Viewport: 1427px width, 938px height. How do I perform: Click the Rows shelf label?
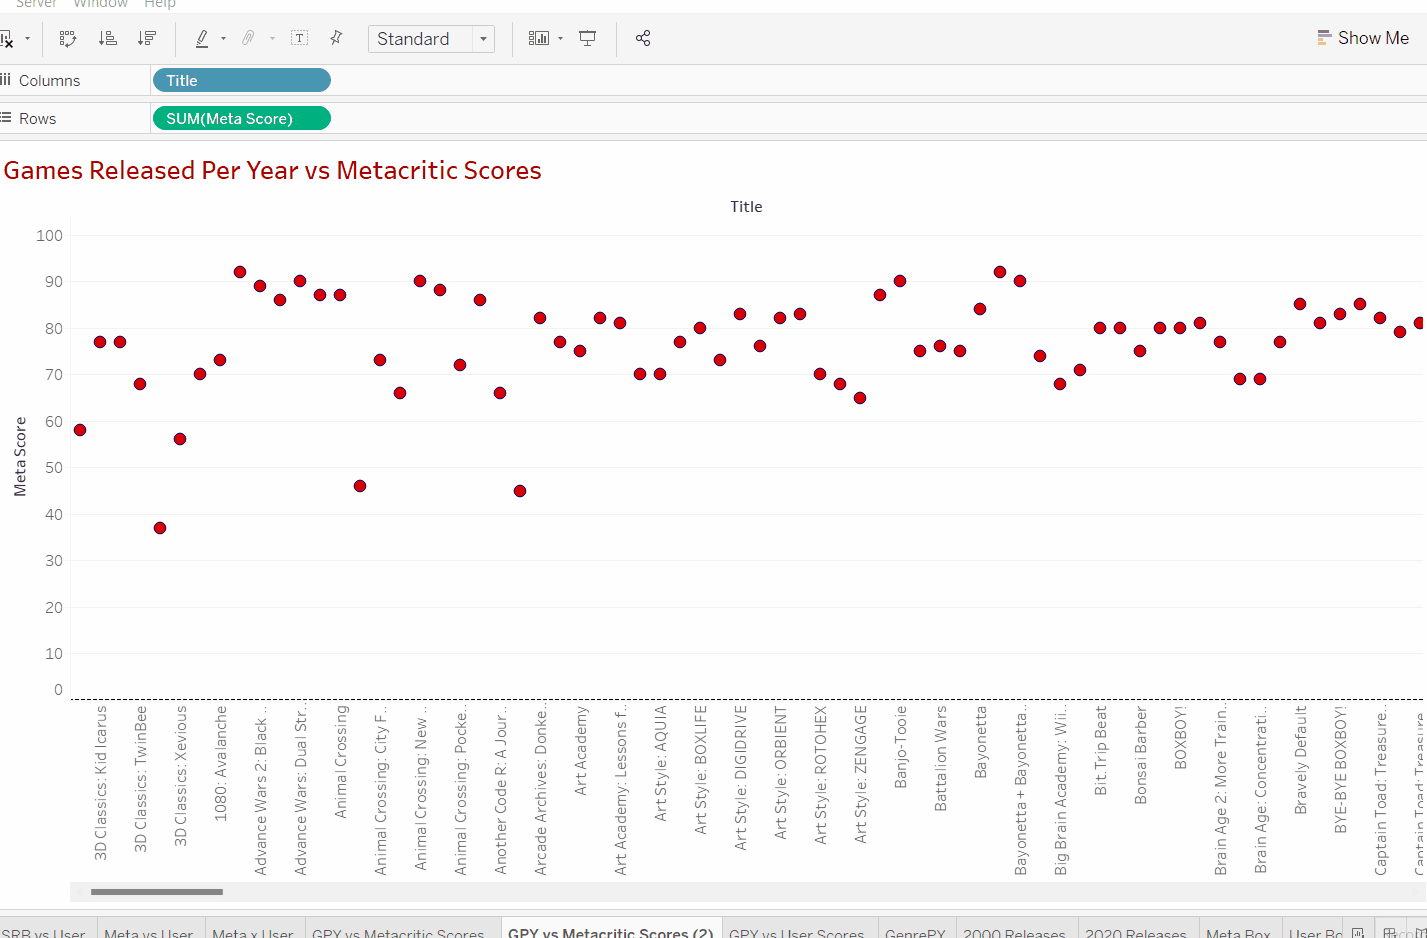pyautogui.click(x=37, y=119)
